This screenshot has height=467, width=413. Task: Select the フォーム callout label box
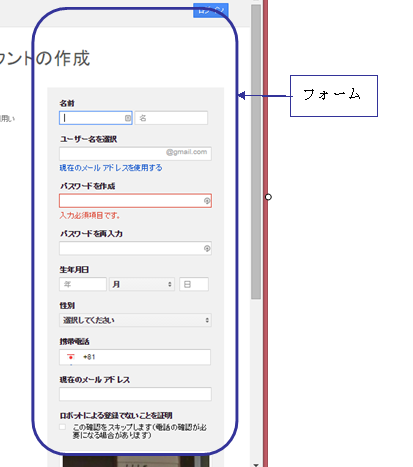click(334, 96)
